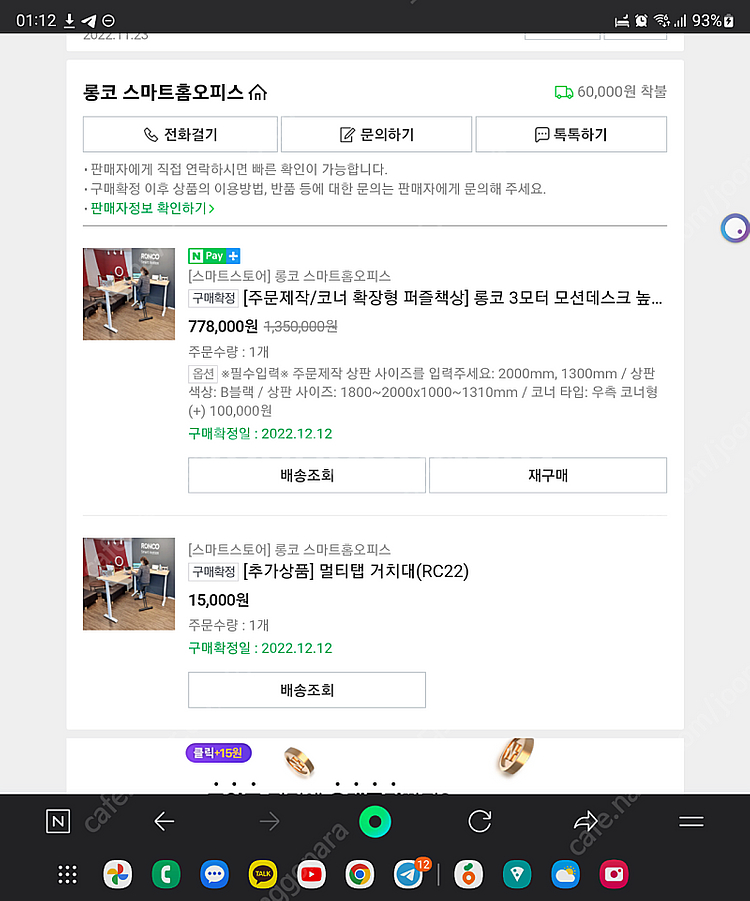This screenshot has width=750, height=901.
Task: Open 판매자정보 확인하기 link
Action: coord(152,208)
